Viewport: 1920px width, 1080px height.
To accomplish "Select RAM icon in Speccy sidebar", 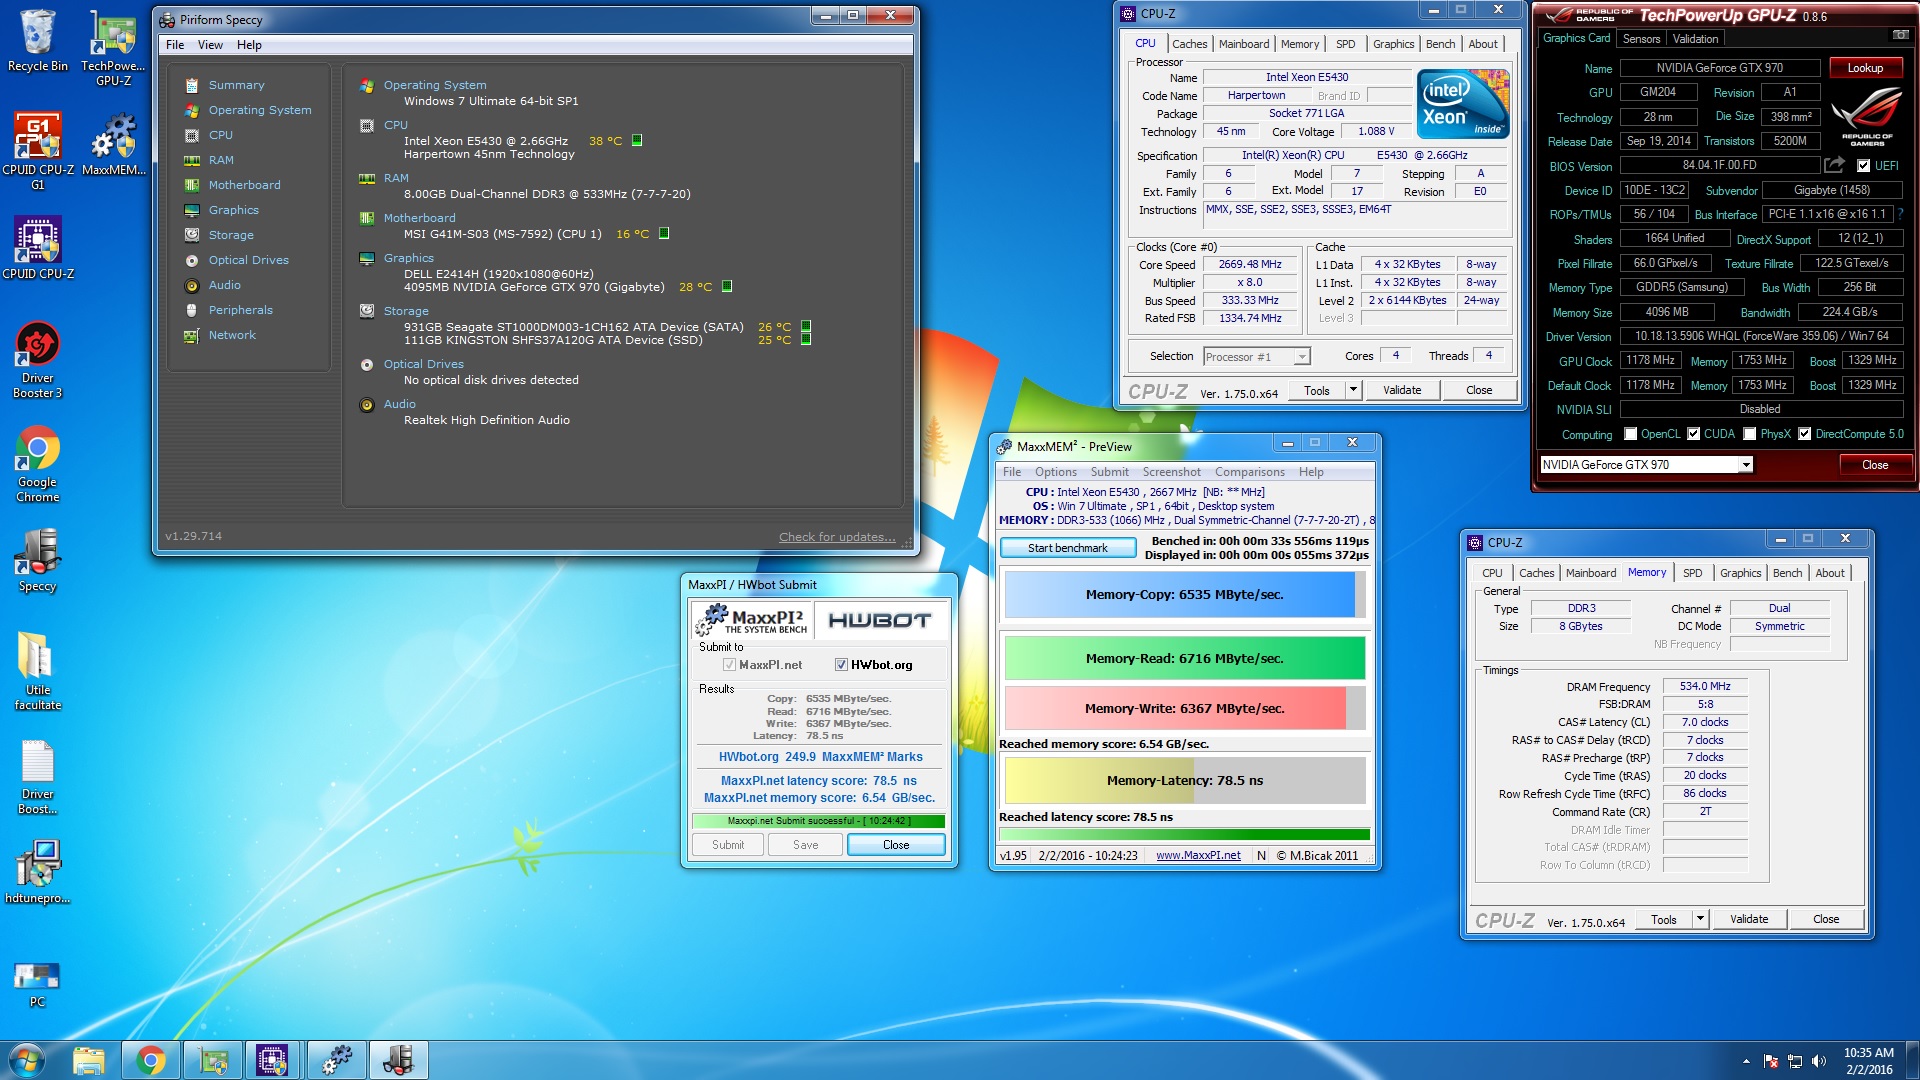I will [192, 160].
